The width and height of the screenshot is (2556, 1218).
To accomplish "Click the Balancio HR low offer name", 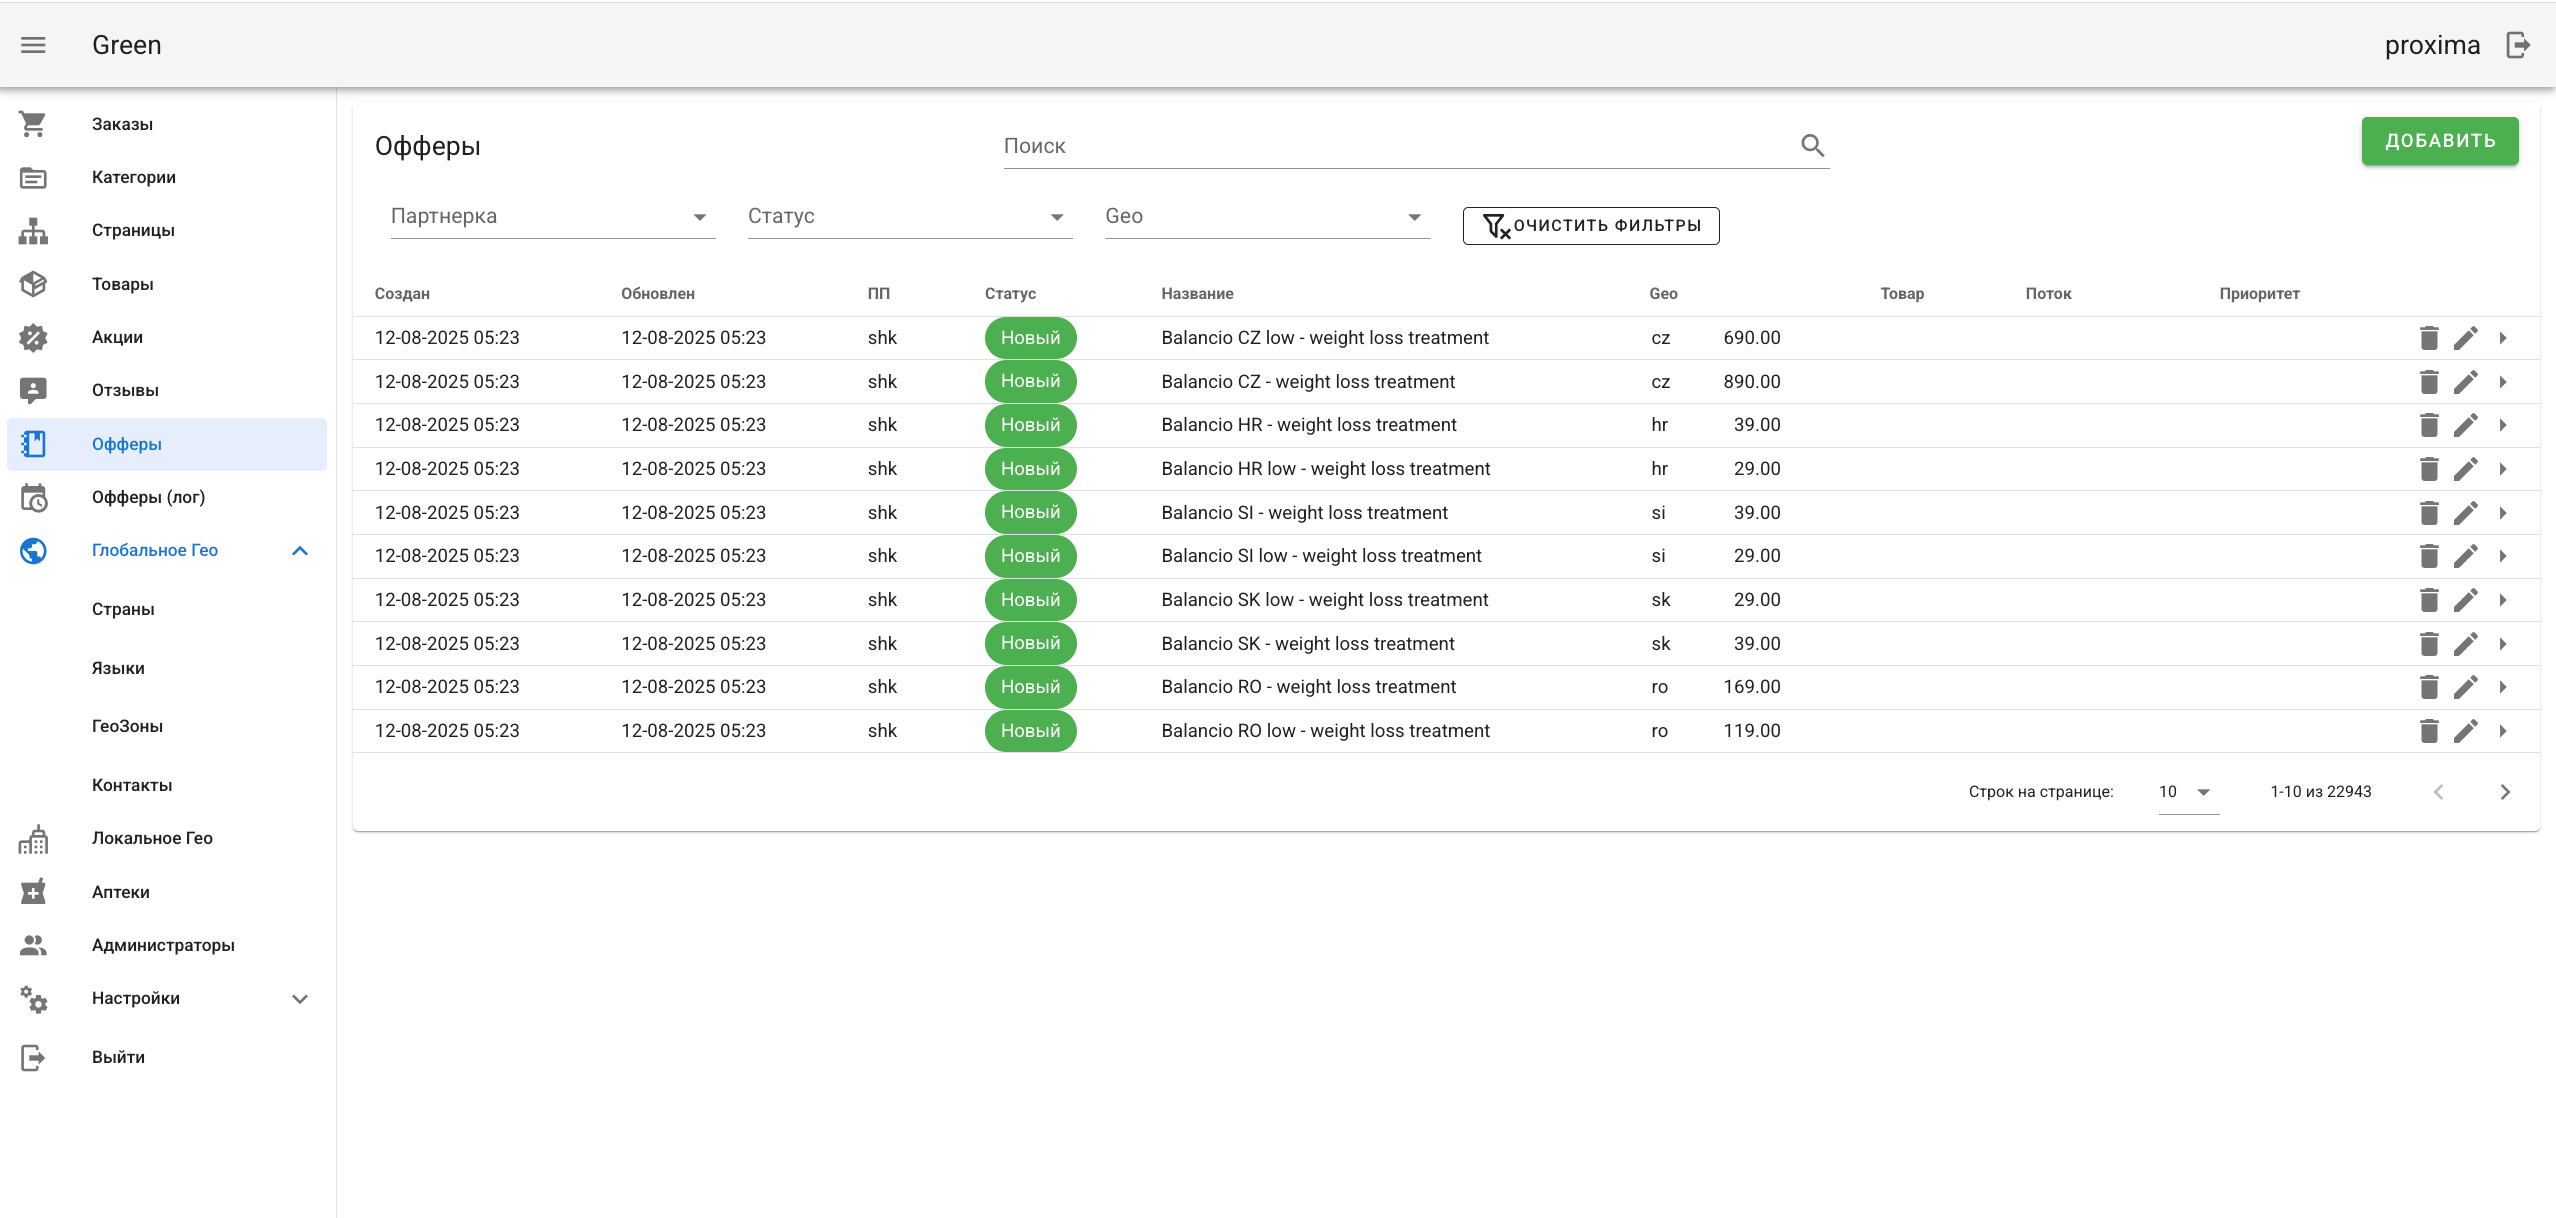I will (1325, 469).
